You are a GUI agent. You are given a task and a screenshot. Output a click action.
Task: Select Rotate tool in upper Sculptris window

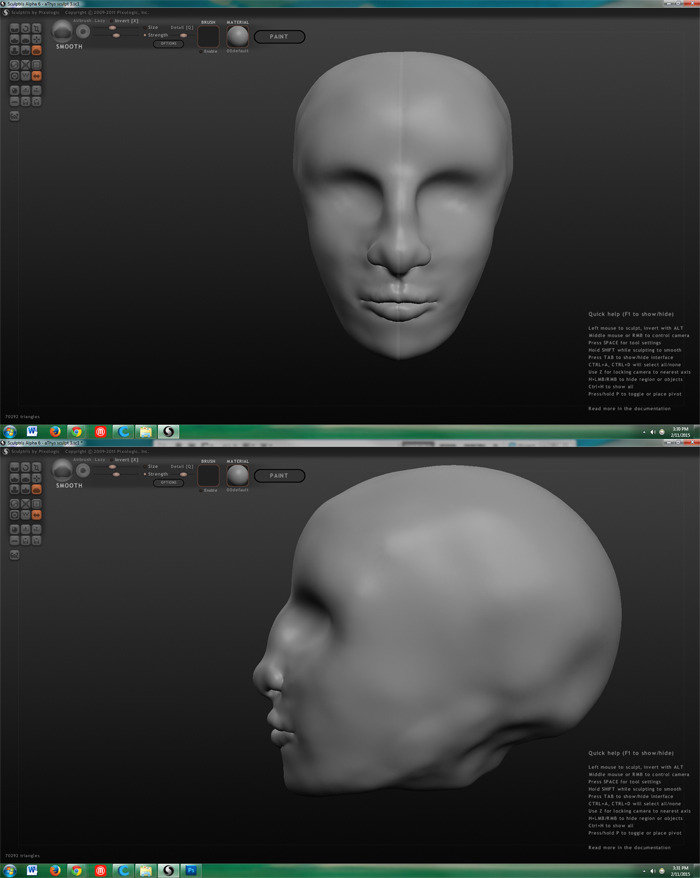26,28
